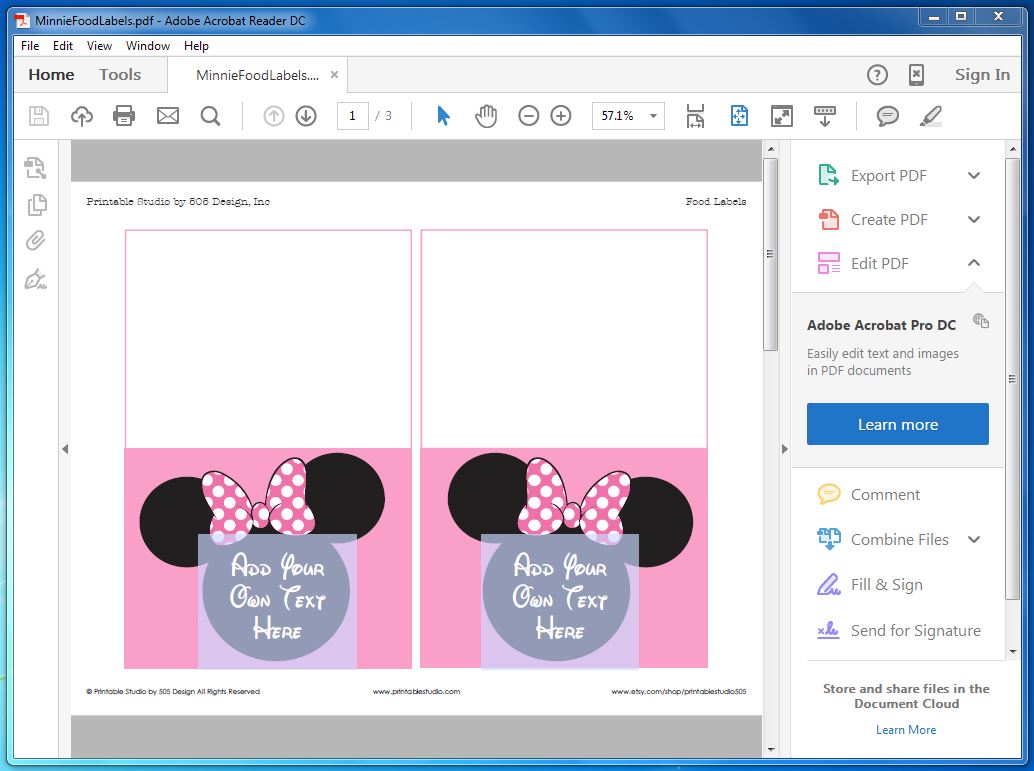Image resolution: width=1034 pixels, height=771 pixels.
Task: Open the Window menu
Action: point(148,45)
